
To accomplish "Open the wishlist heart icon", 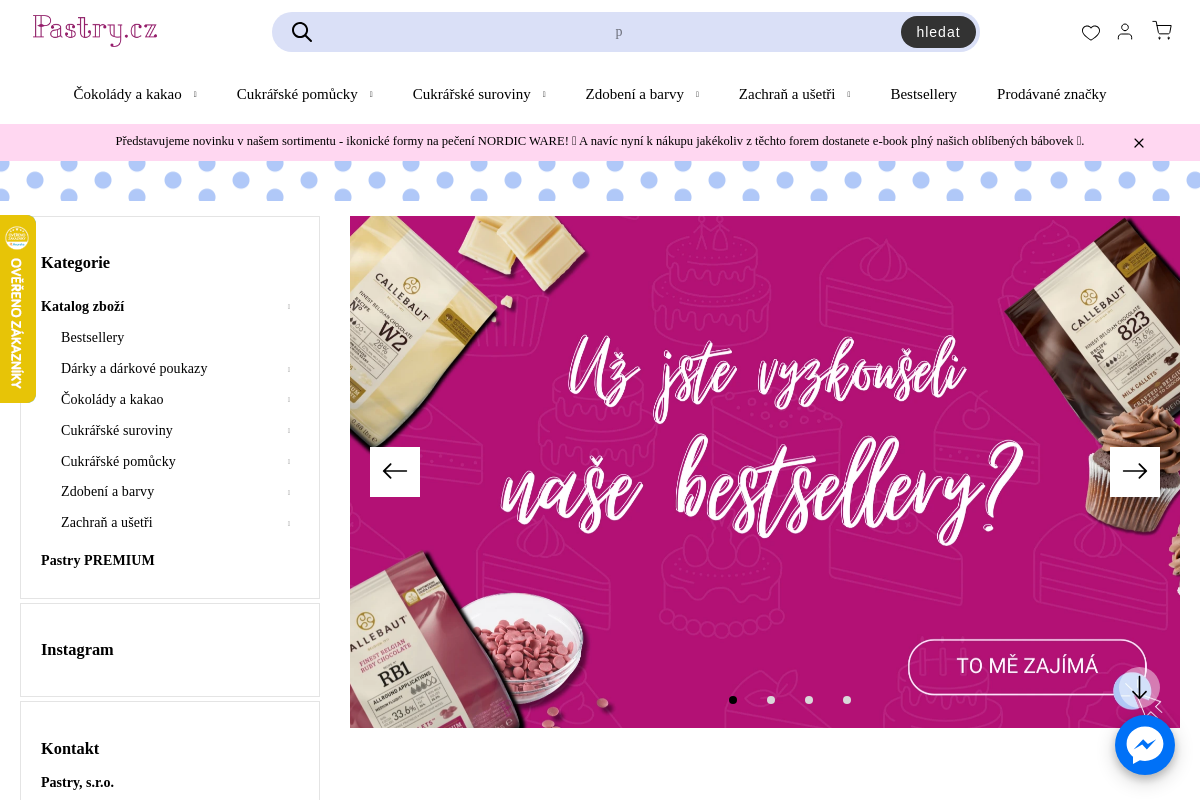I will coord(1091,32).
